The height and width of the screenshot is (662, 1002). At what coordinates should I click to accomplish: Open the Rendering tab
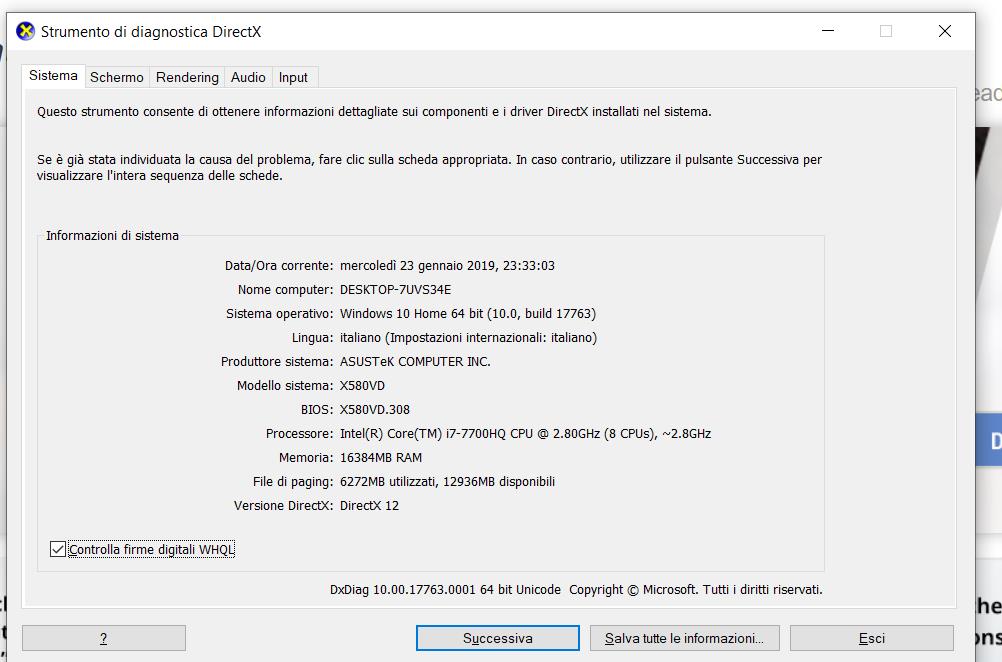point(187,77)
